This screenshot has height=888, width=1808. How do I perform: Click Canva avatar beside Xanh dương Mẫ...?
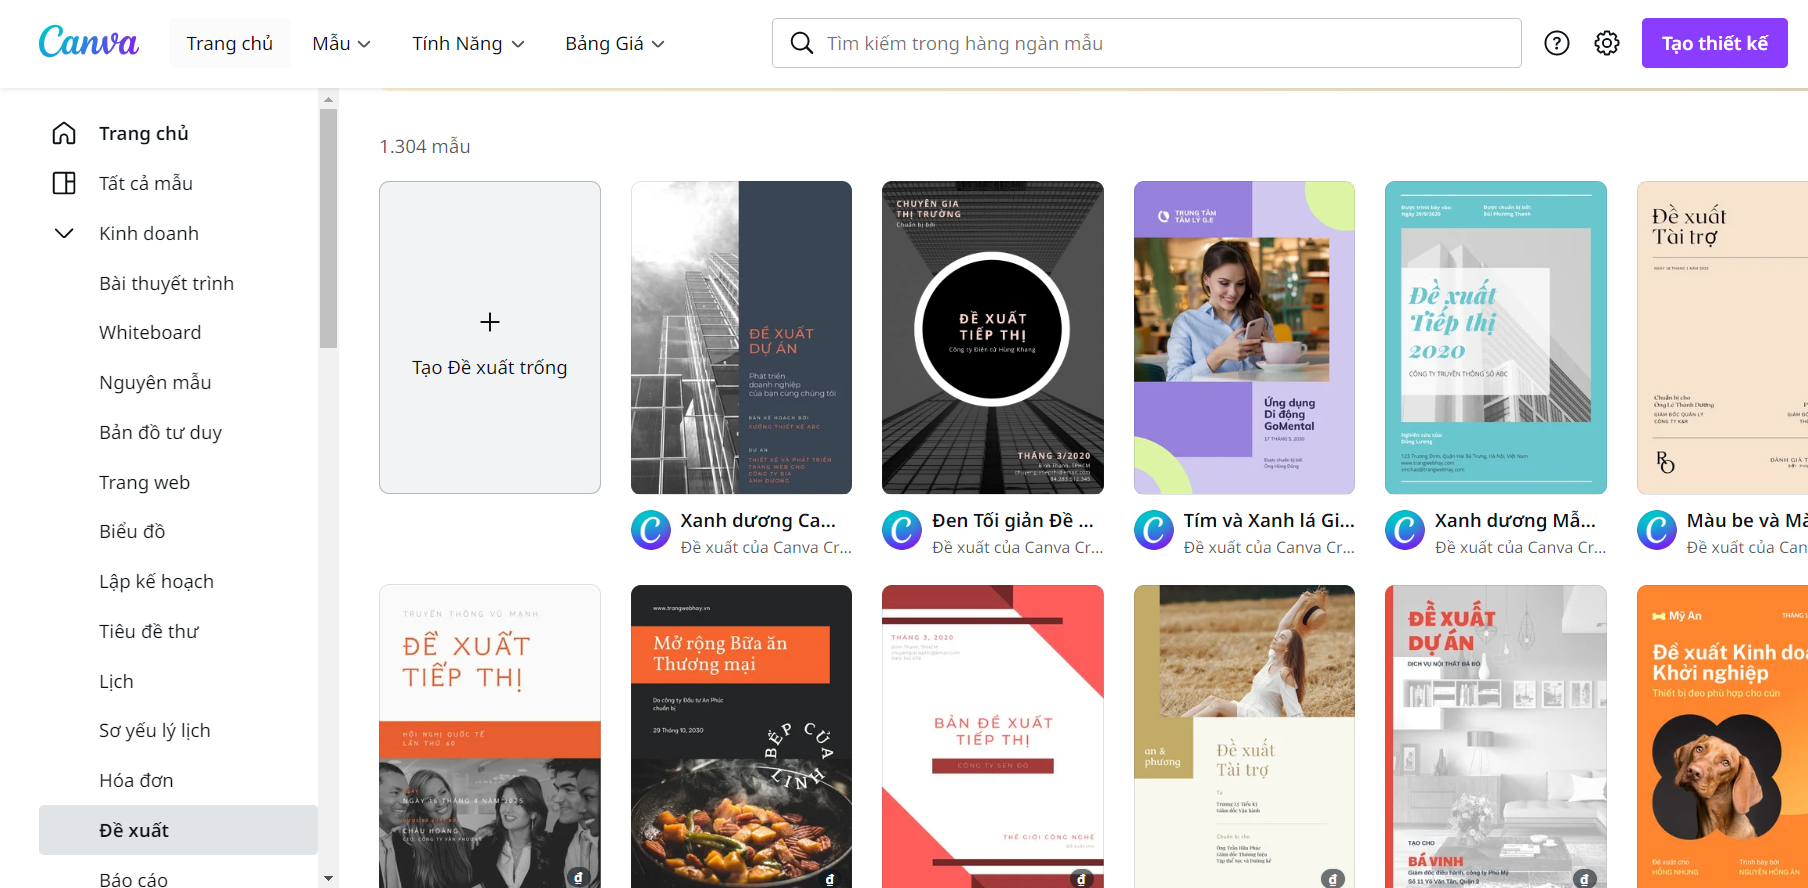(x=1405, y=530)
